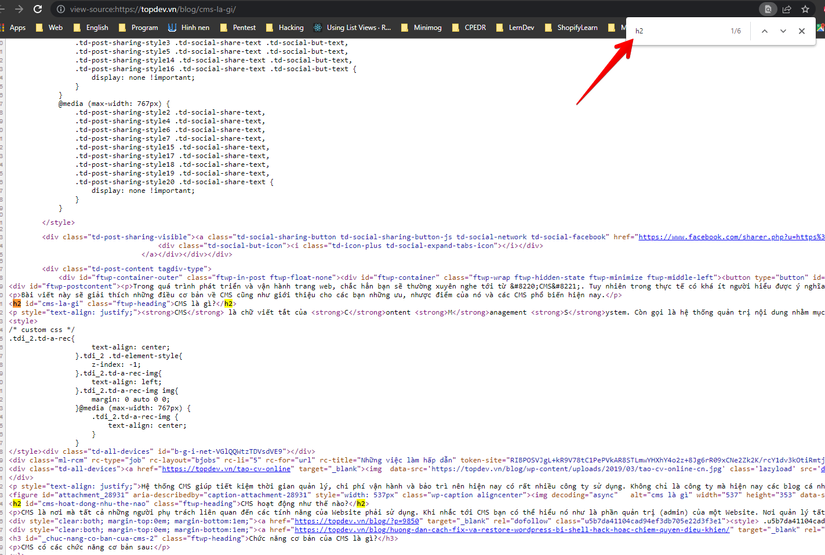Click highlighted closing h2 after 'CMS hoạt động như thế nào?'
This screenshot has width=825, height=555.
click(x=361, y=503)
